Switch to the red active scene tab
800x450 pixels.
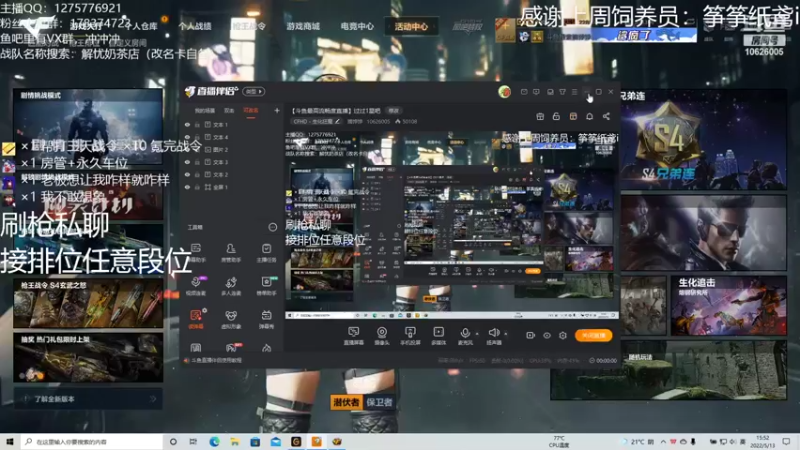coord(251,110)
